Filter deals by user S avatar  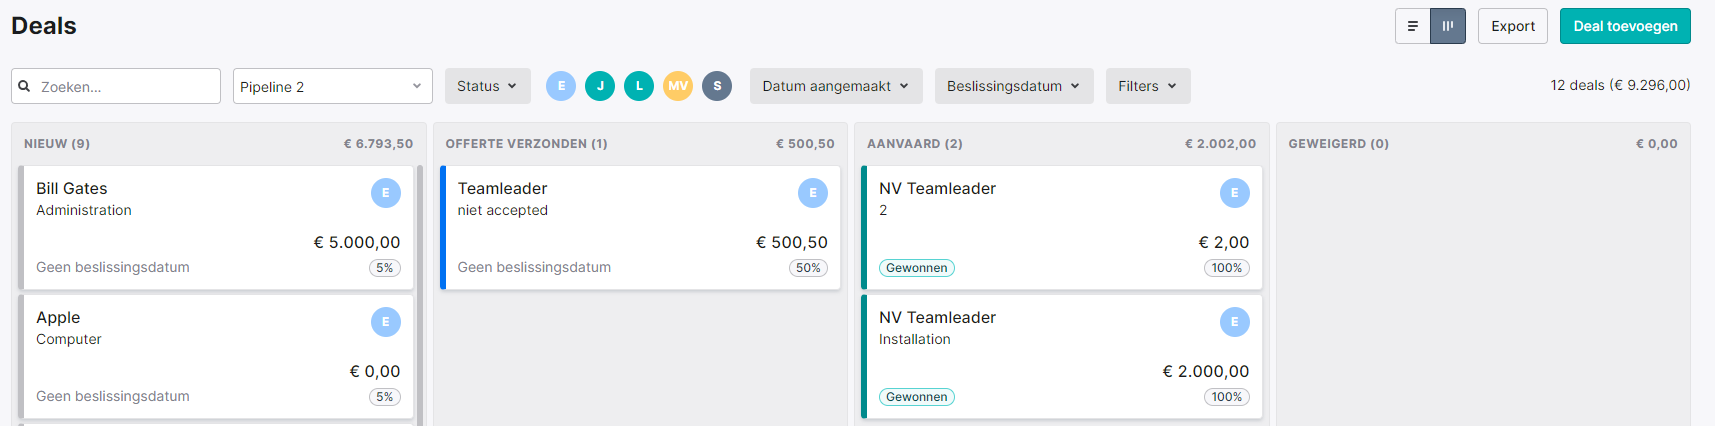coord(717,86)
